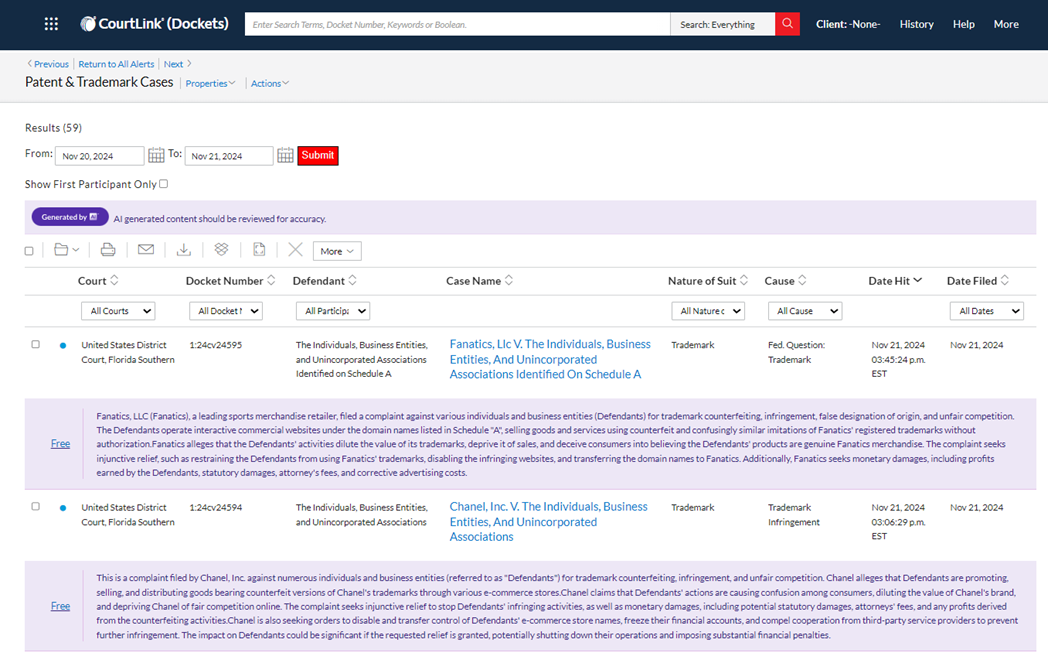Open the Help menu
The height and width of the screenshot is (663, 1048).
(963, 24)
